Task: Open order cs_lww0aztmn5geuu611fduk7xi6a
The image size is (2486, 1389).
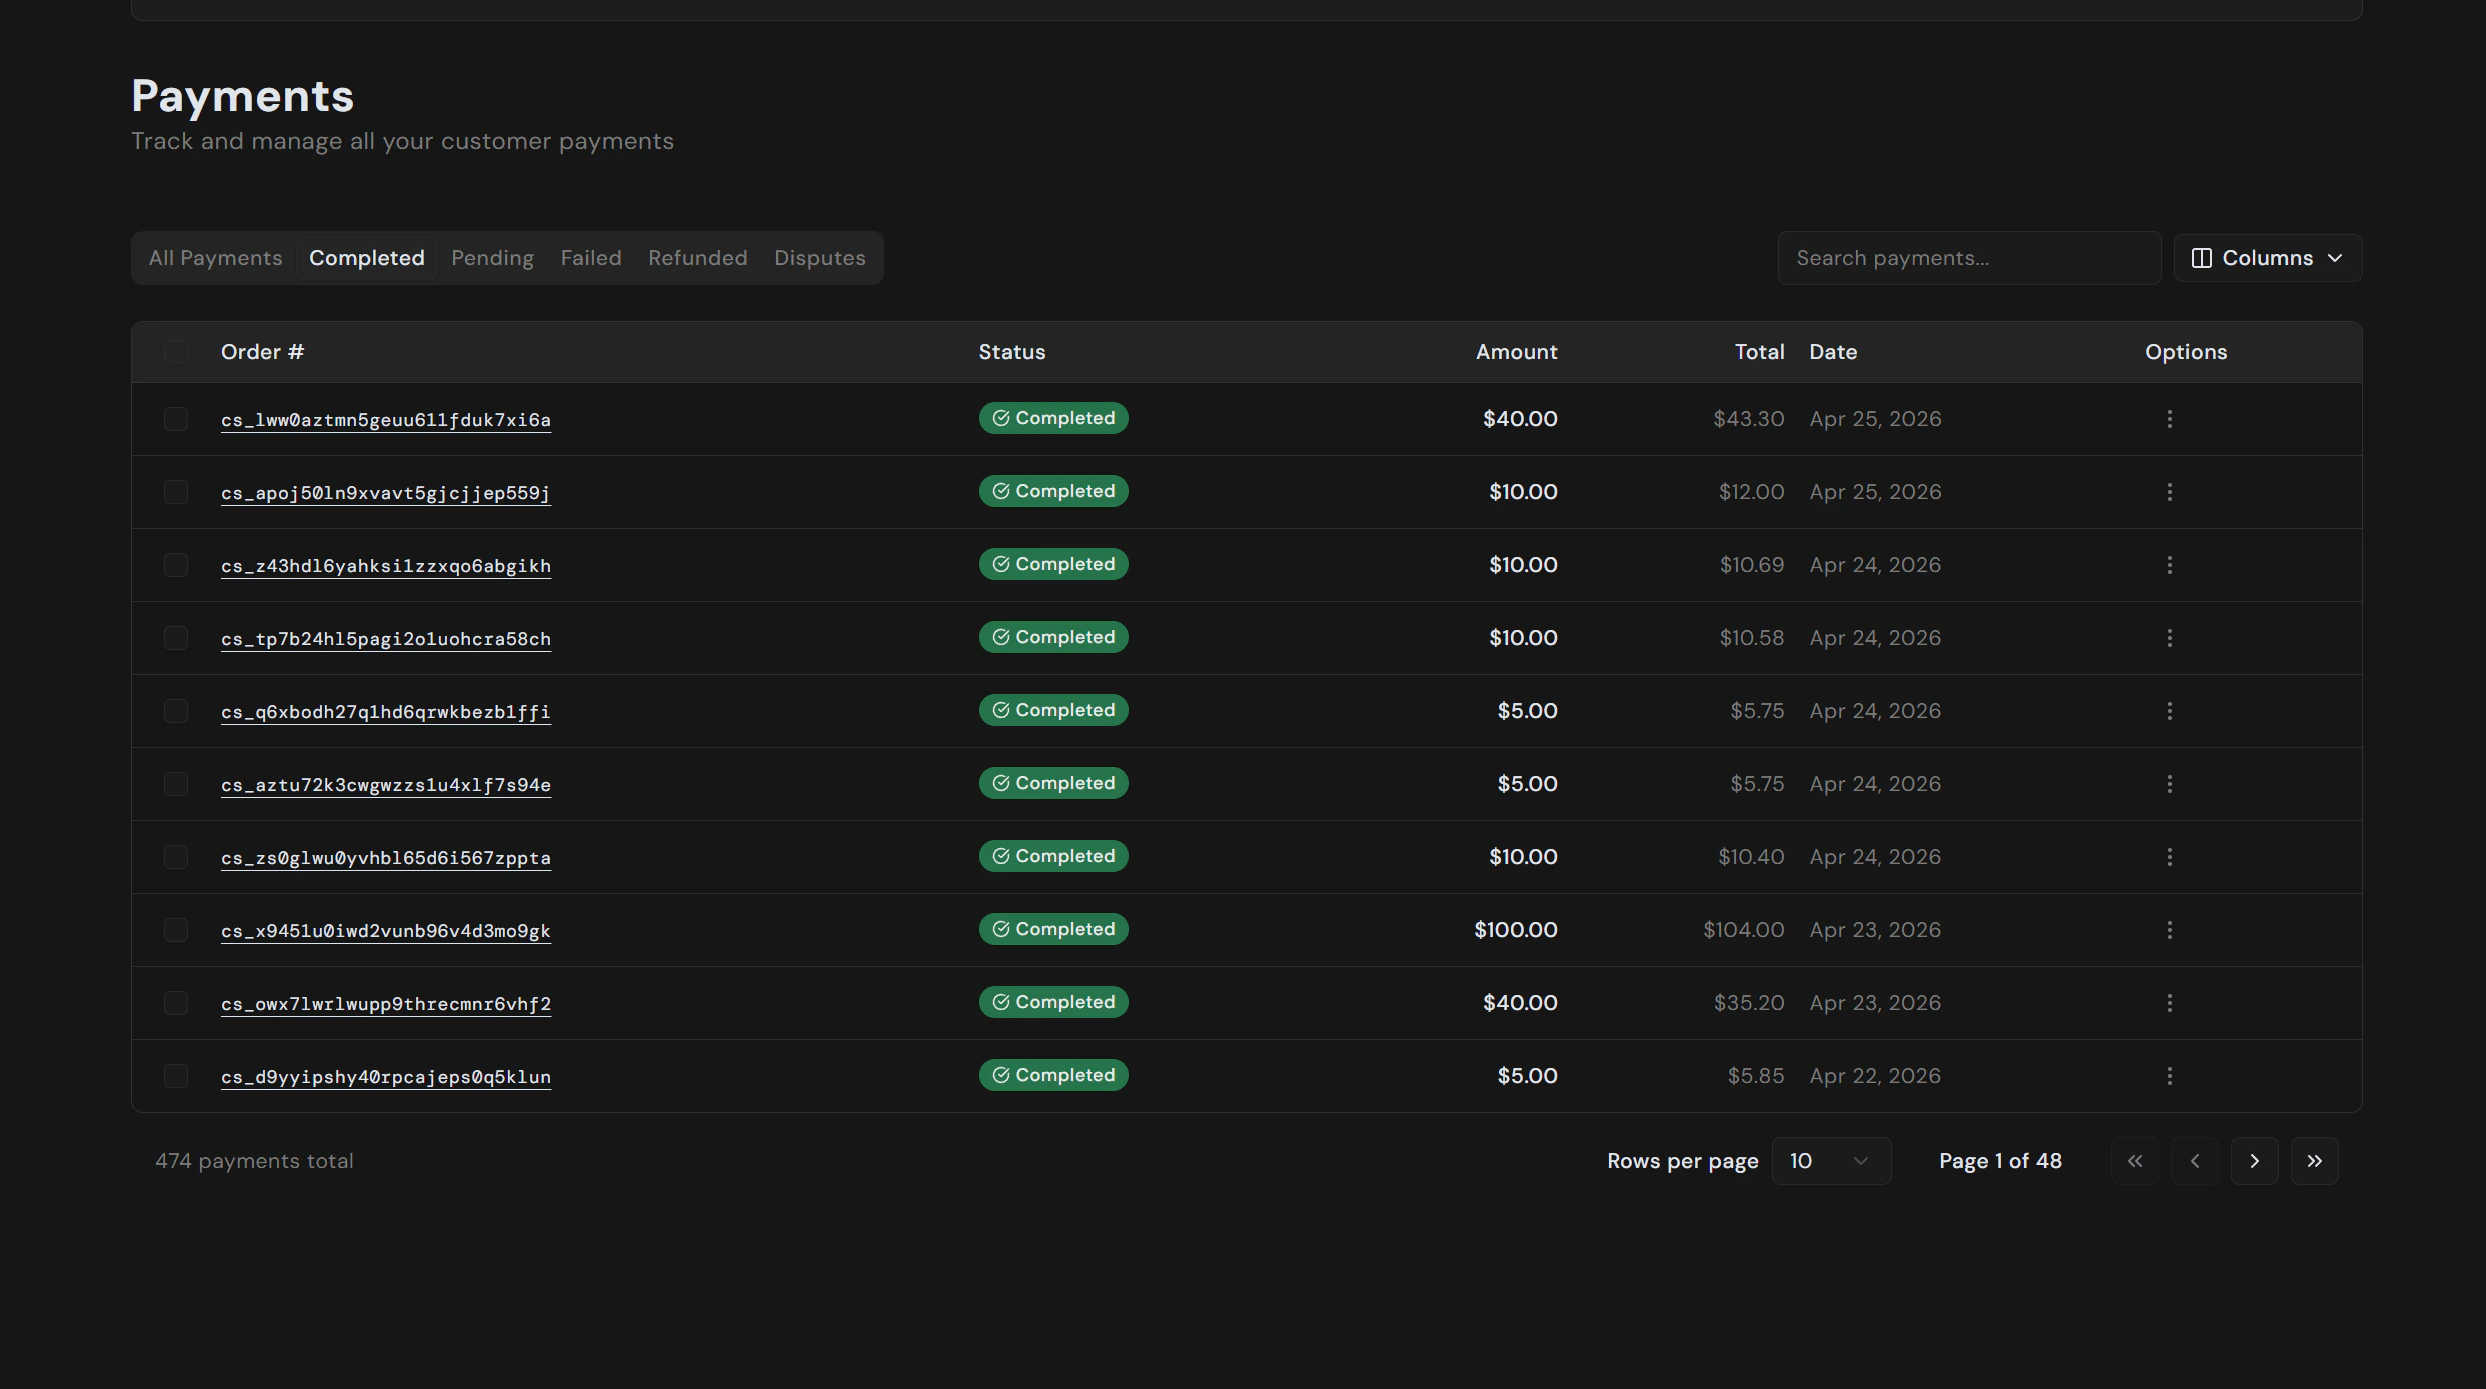Action: point(386,420)
